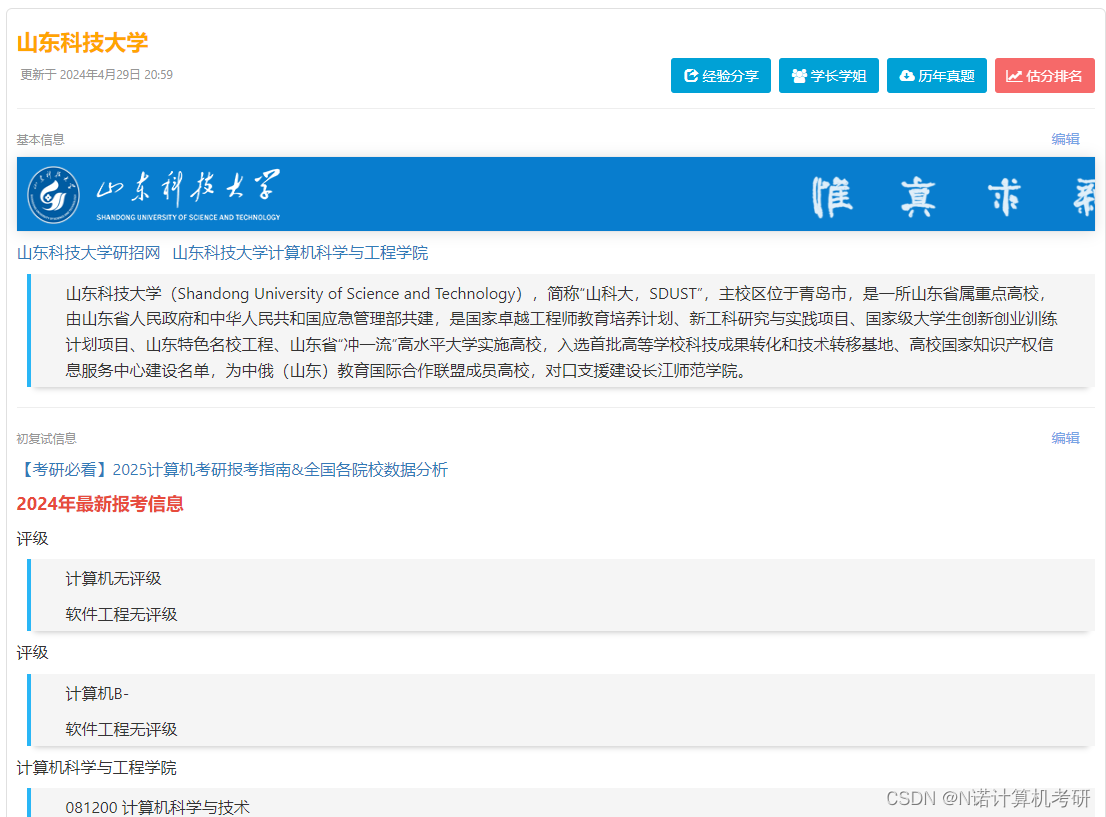Click the 计算机科学与工程学院 subheading
Image resolution: width=1106 pixels, height=817 pixels.
97,768
